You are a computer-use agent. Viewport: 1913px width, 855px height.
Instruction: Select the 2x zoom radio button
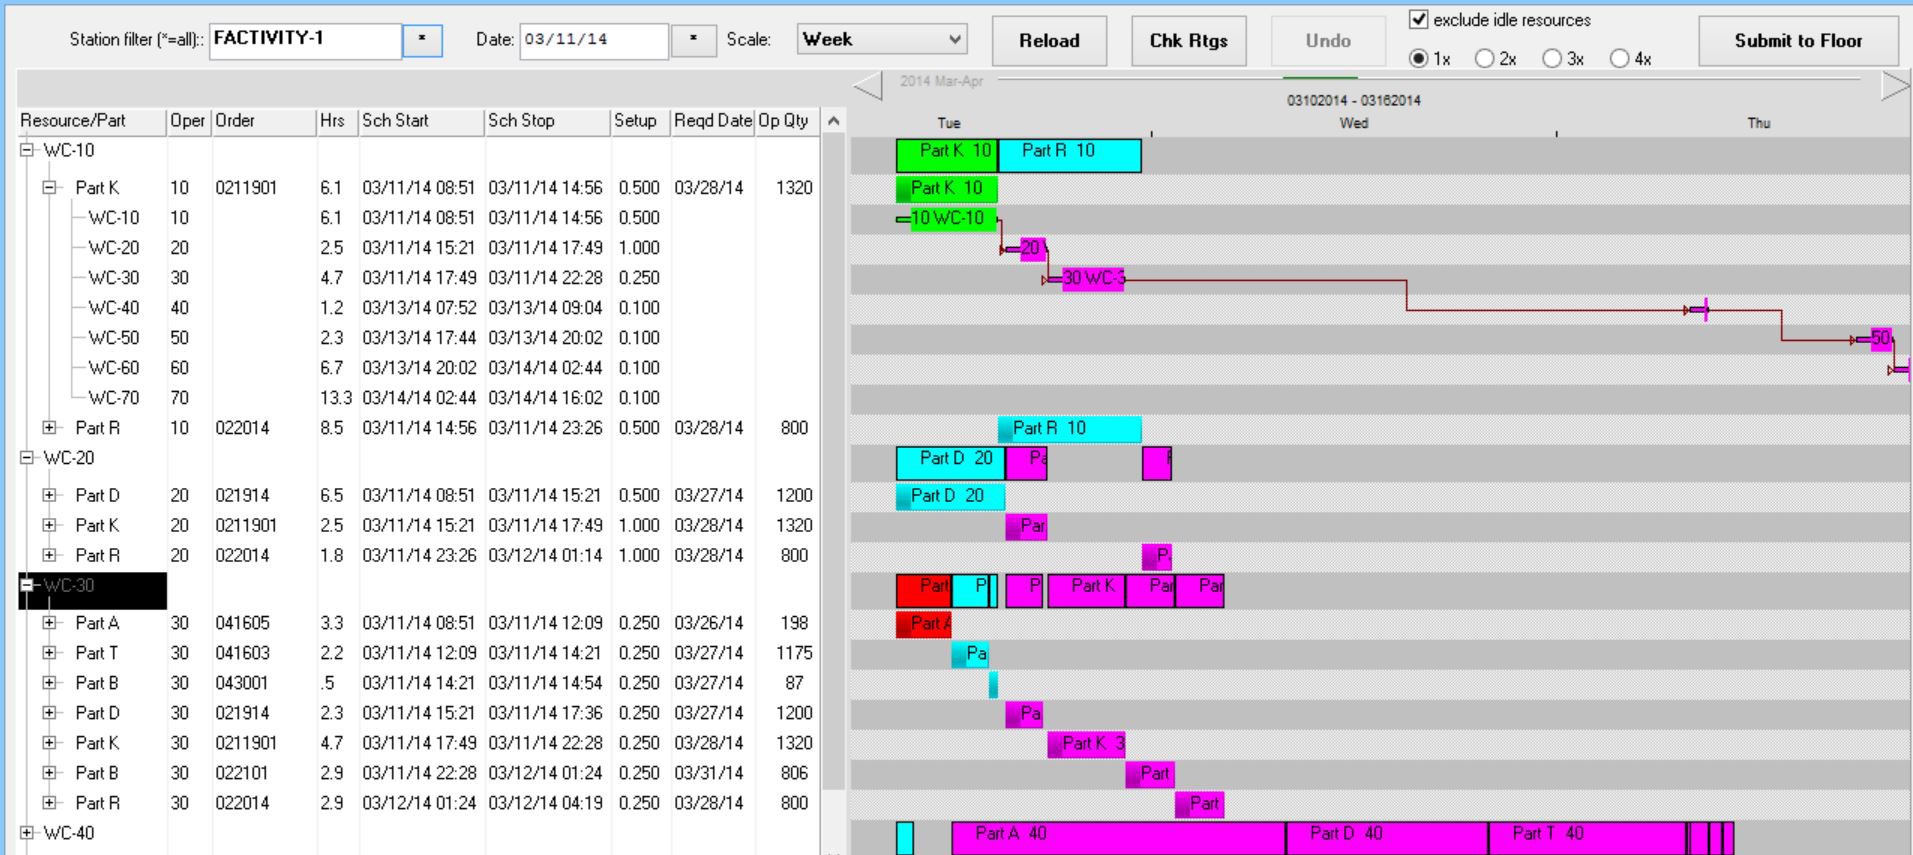coord(1485,59)
